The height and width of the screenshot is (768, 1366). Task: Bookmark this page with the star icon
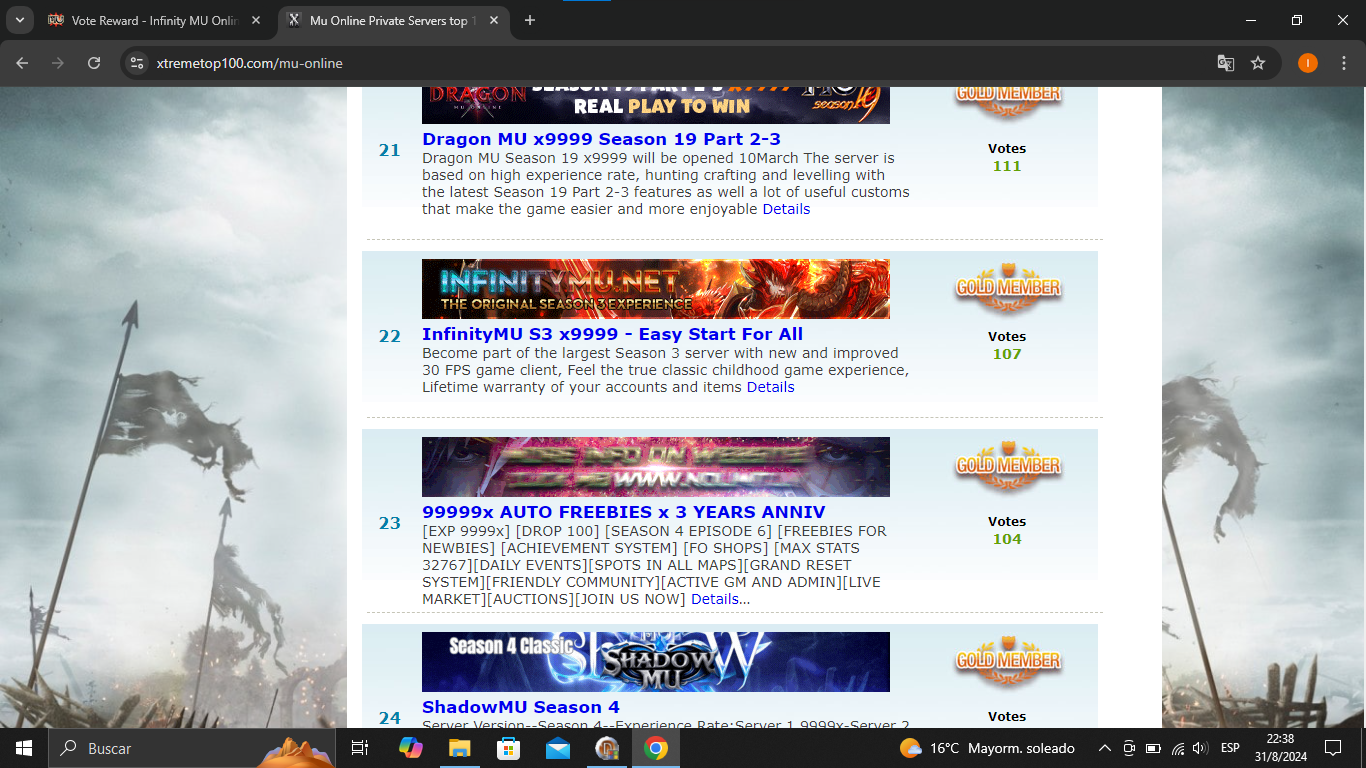coord(1258,63)
